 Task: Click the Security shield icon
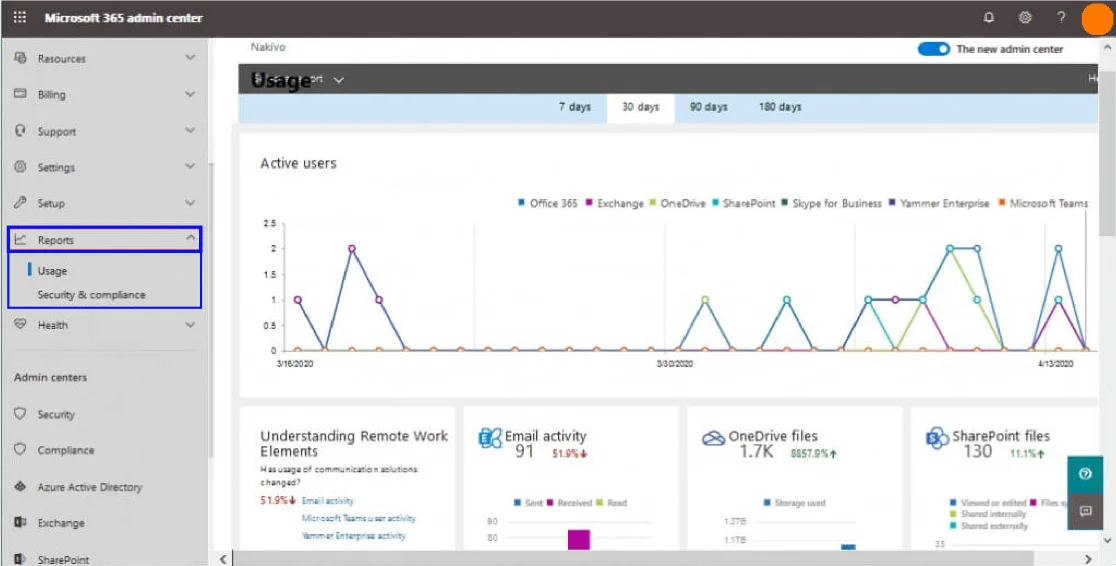click(21, 414)
